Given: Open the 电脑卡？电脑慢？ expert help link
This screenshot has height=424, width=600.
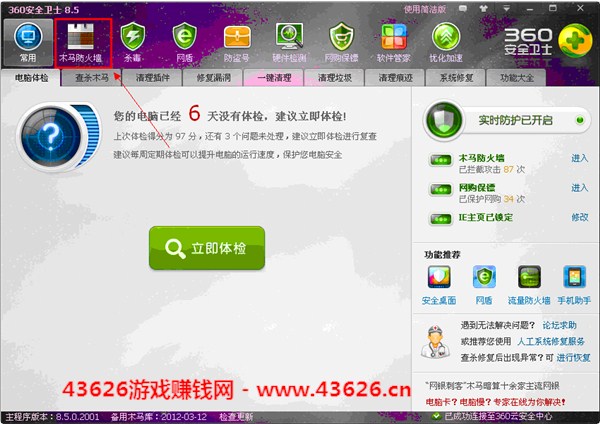Looking at the screenshot, I should click(x=495, y=402).
